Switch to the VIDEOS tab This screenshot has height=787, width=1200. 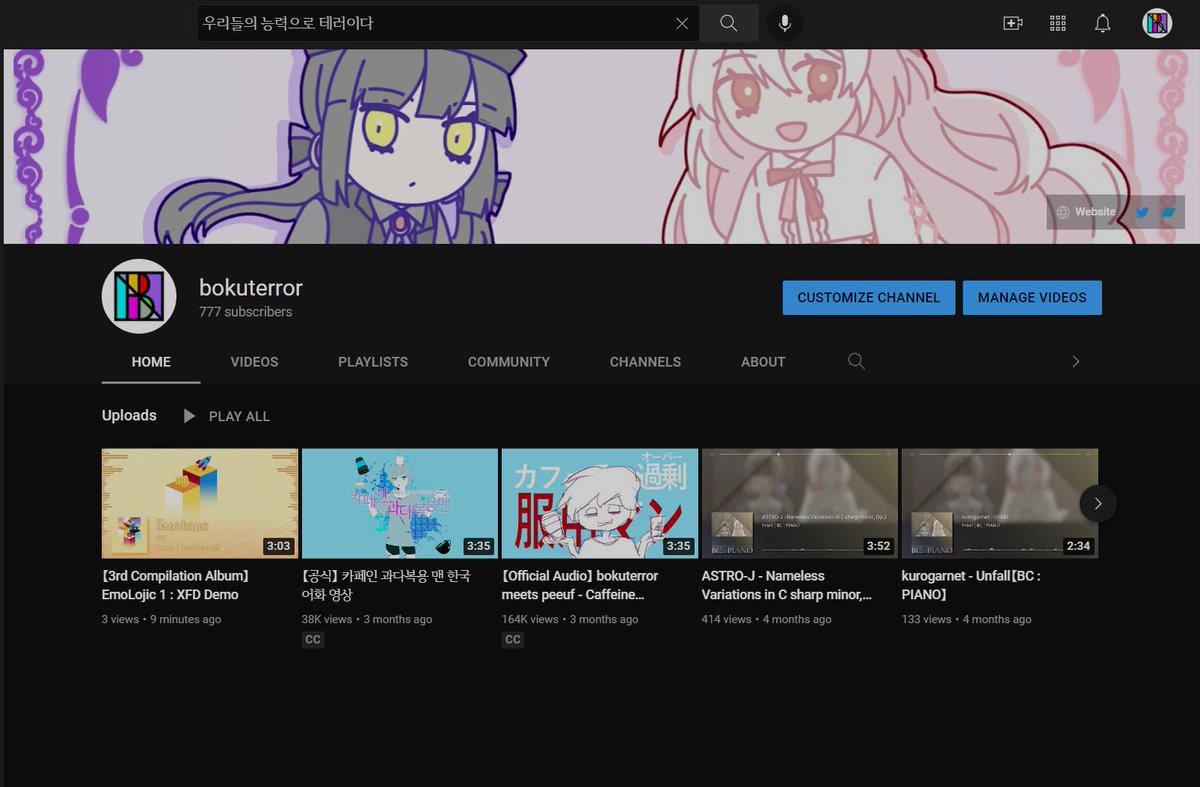click(x=254, y=361)
